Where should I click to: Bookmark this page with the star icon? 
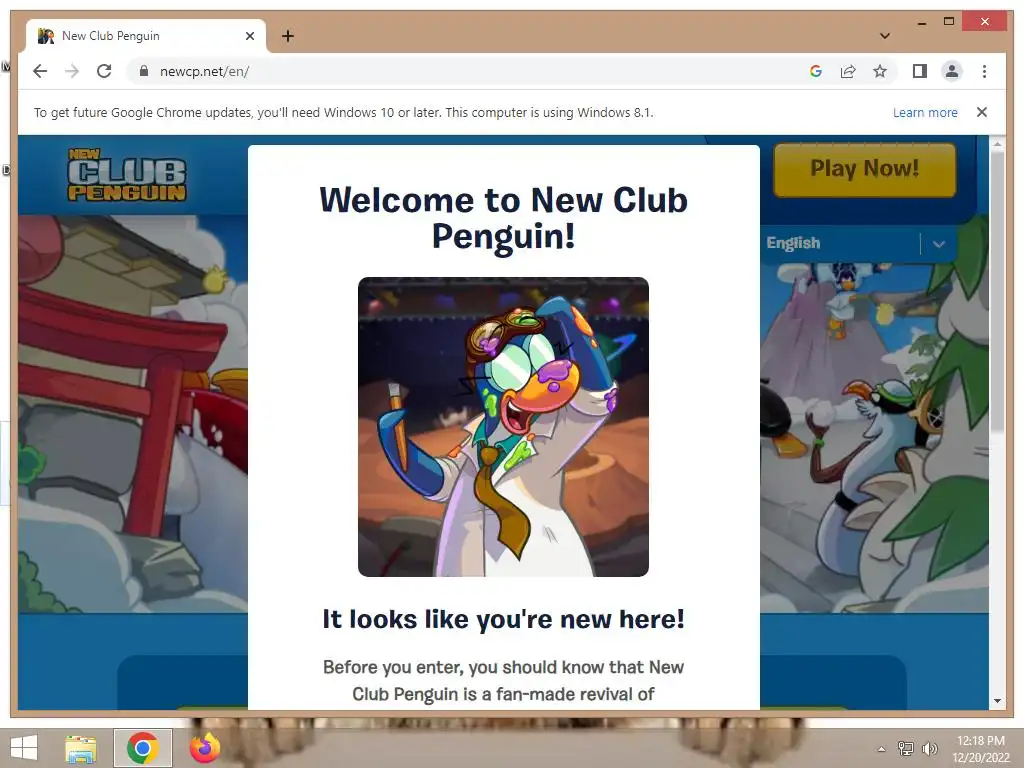tap(880, 71)
